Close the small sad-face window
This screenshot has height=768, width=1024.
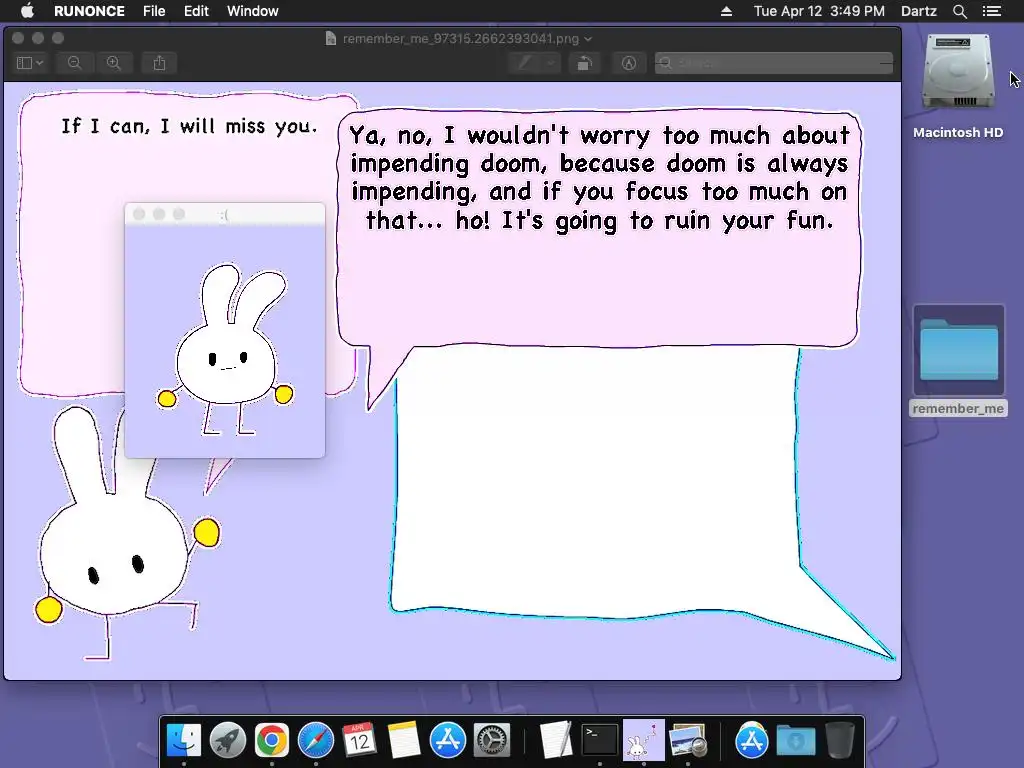click(139, 214)
